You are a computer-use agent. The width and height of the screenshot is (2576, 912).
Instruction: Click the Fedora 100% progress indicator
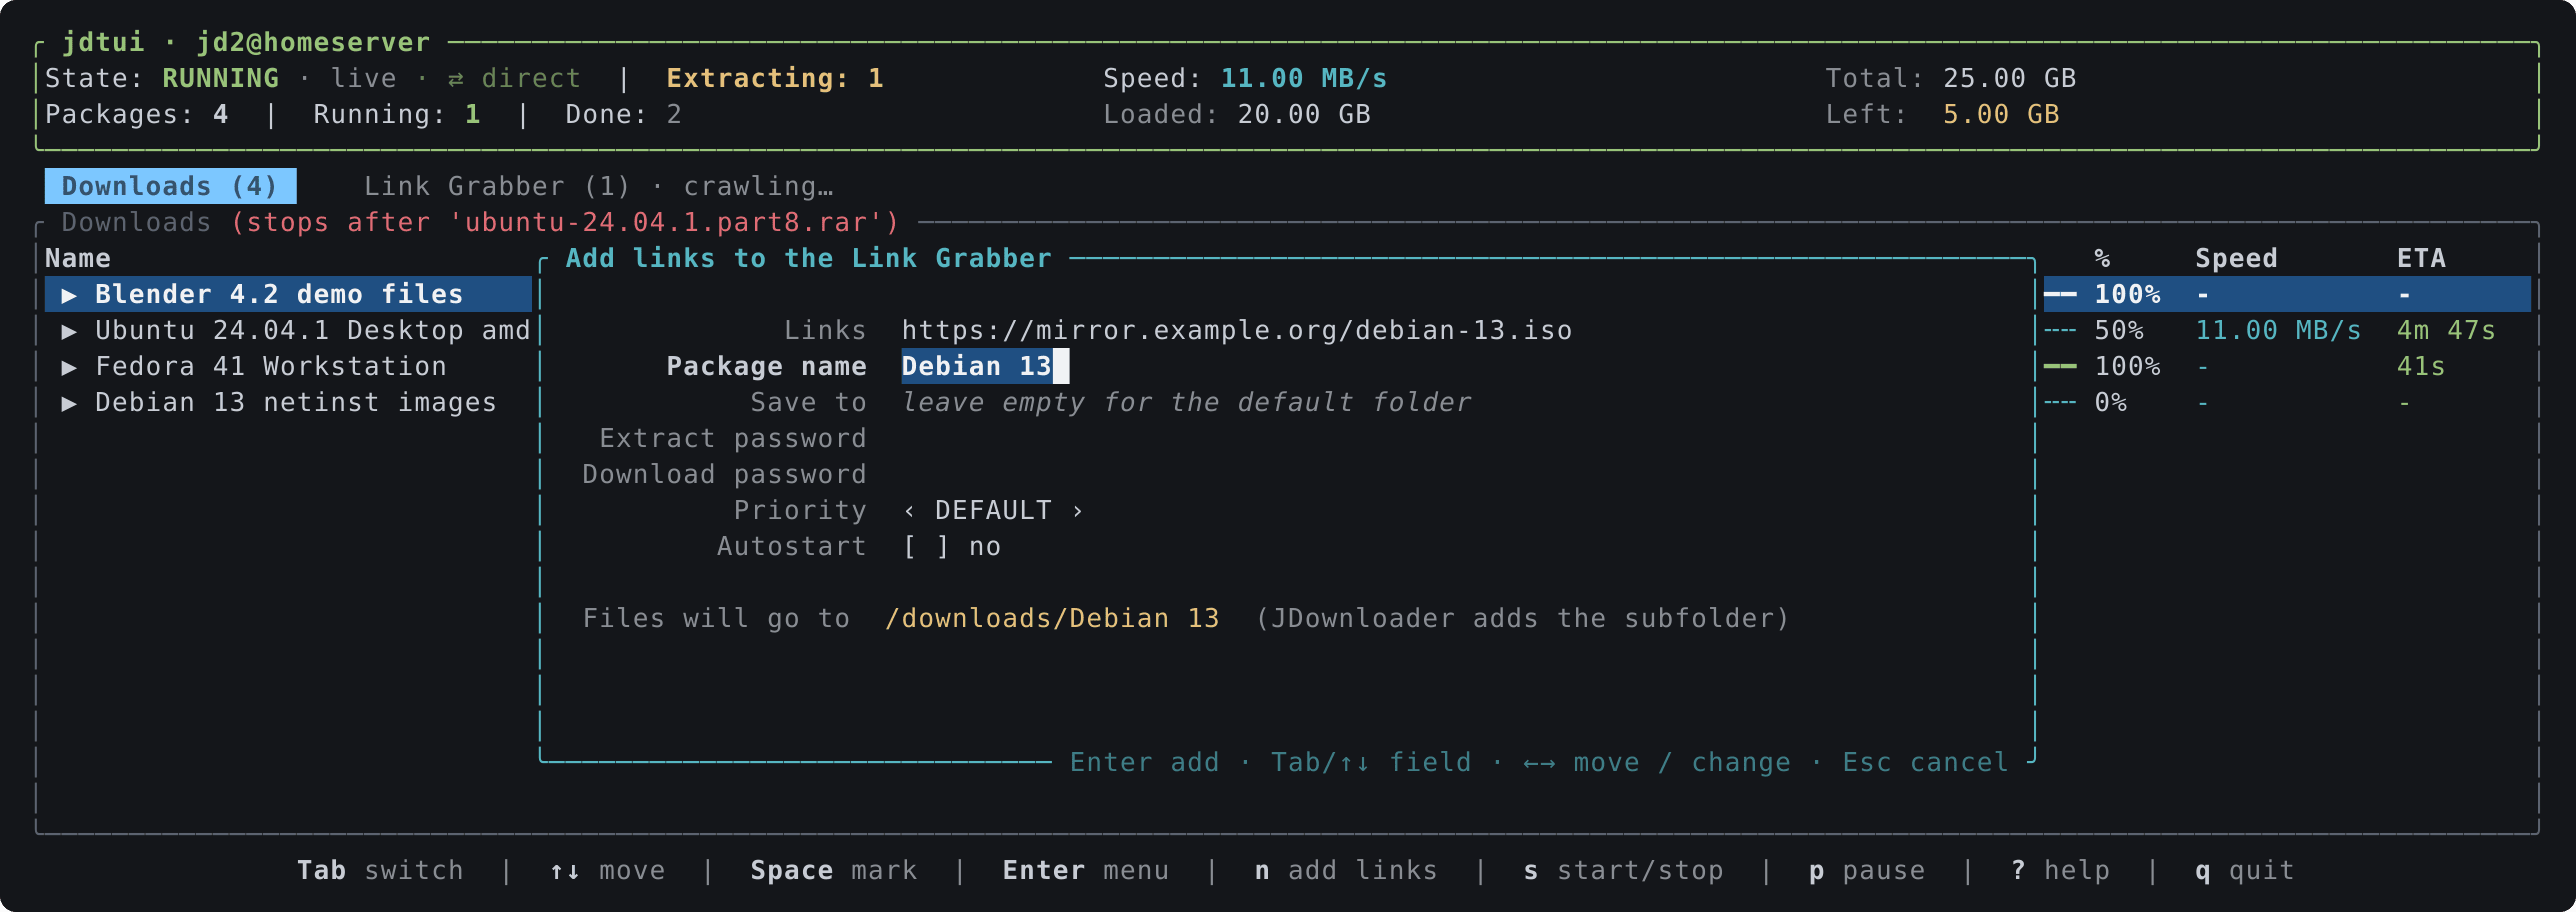pos(2060,367)
